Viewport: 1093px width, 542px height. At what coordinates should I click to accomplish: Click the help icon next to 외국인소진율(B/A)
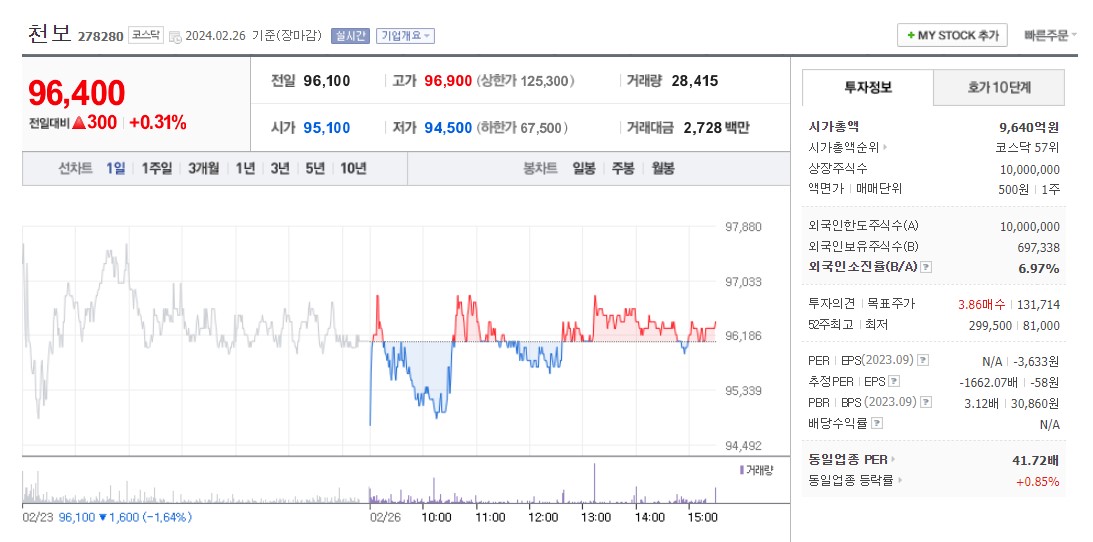[x=926, y=267]
